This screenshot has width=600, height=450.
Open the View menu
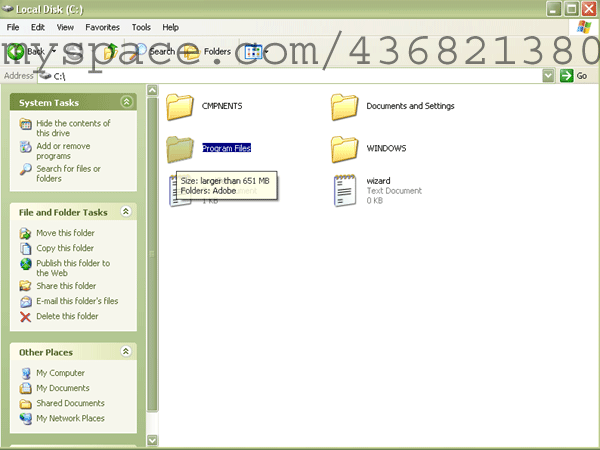tap(65, 27)
